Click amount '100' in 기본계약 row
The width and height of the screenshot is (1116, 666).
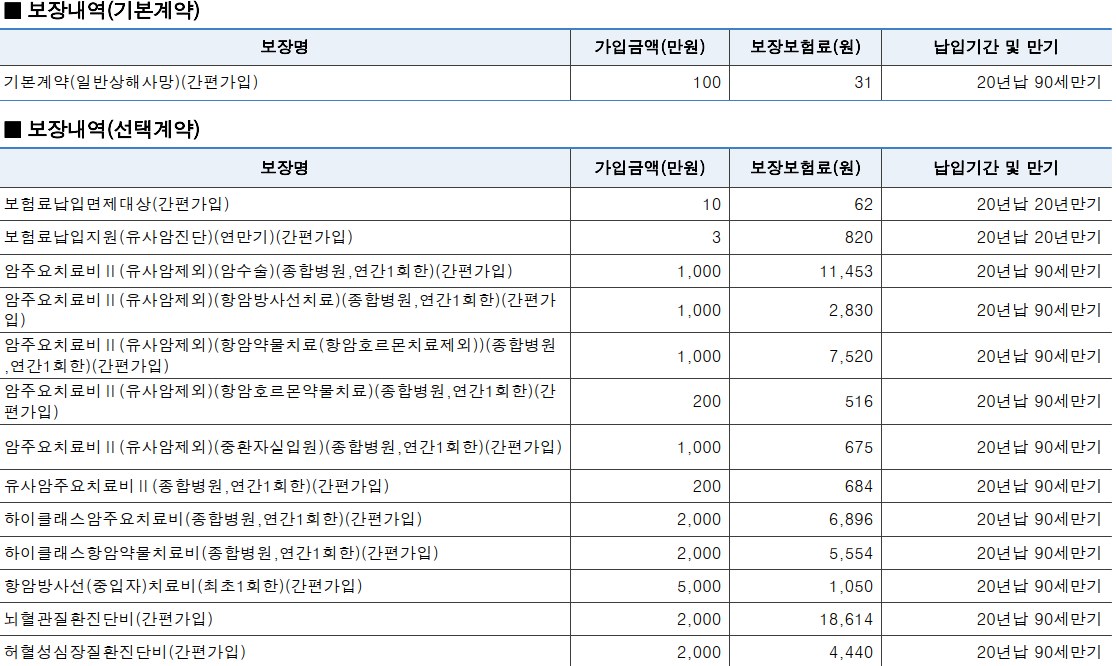click(x=707, y=83)
